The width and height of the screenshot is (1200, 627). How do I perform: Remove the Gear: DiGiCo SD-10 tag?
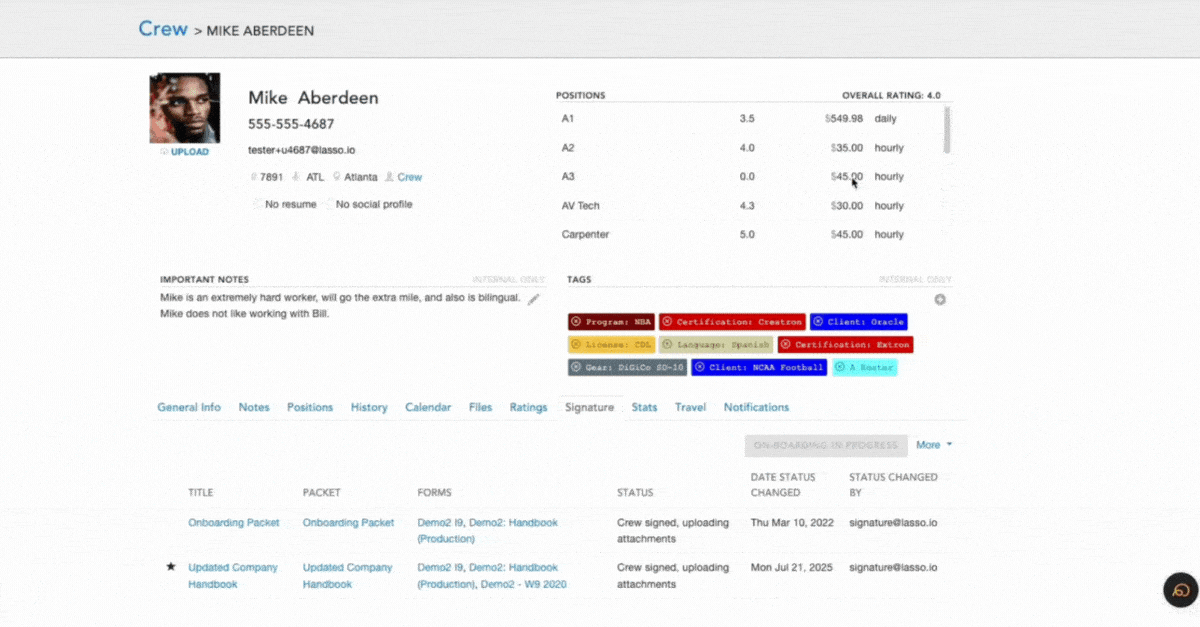tap(576, 367)
